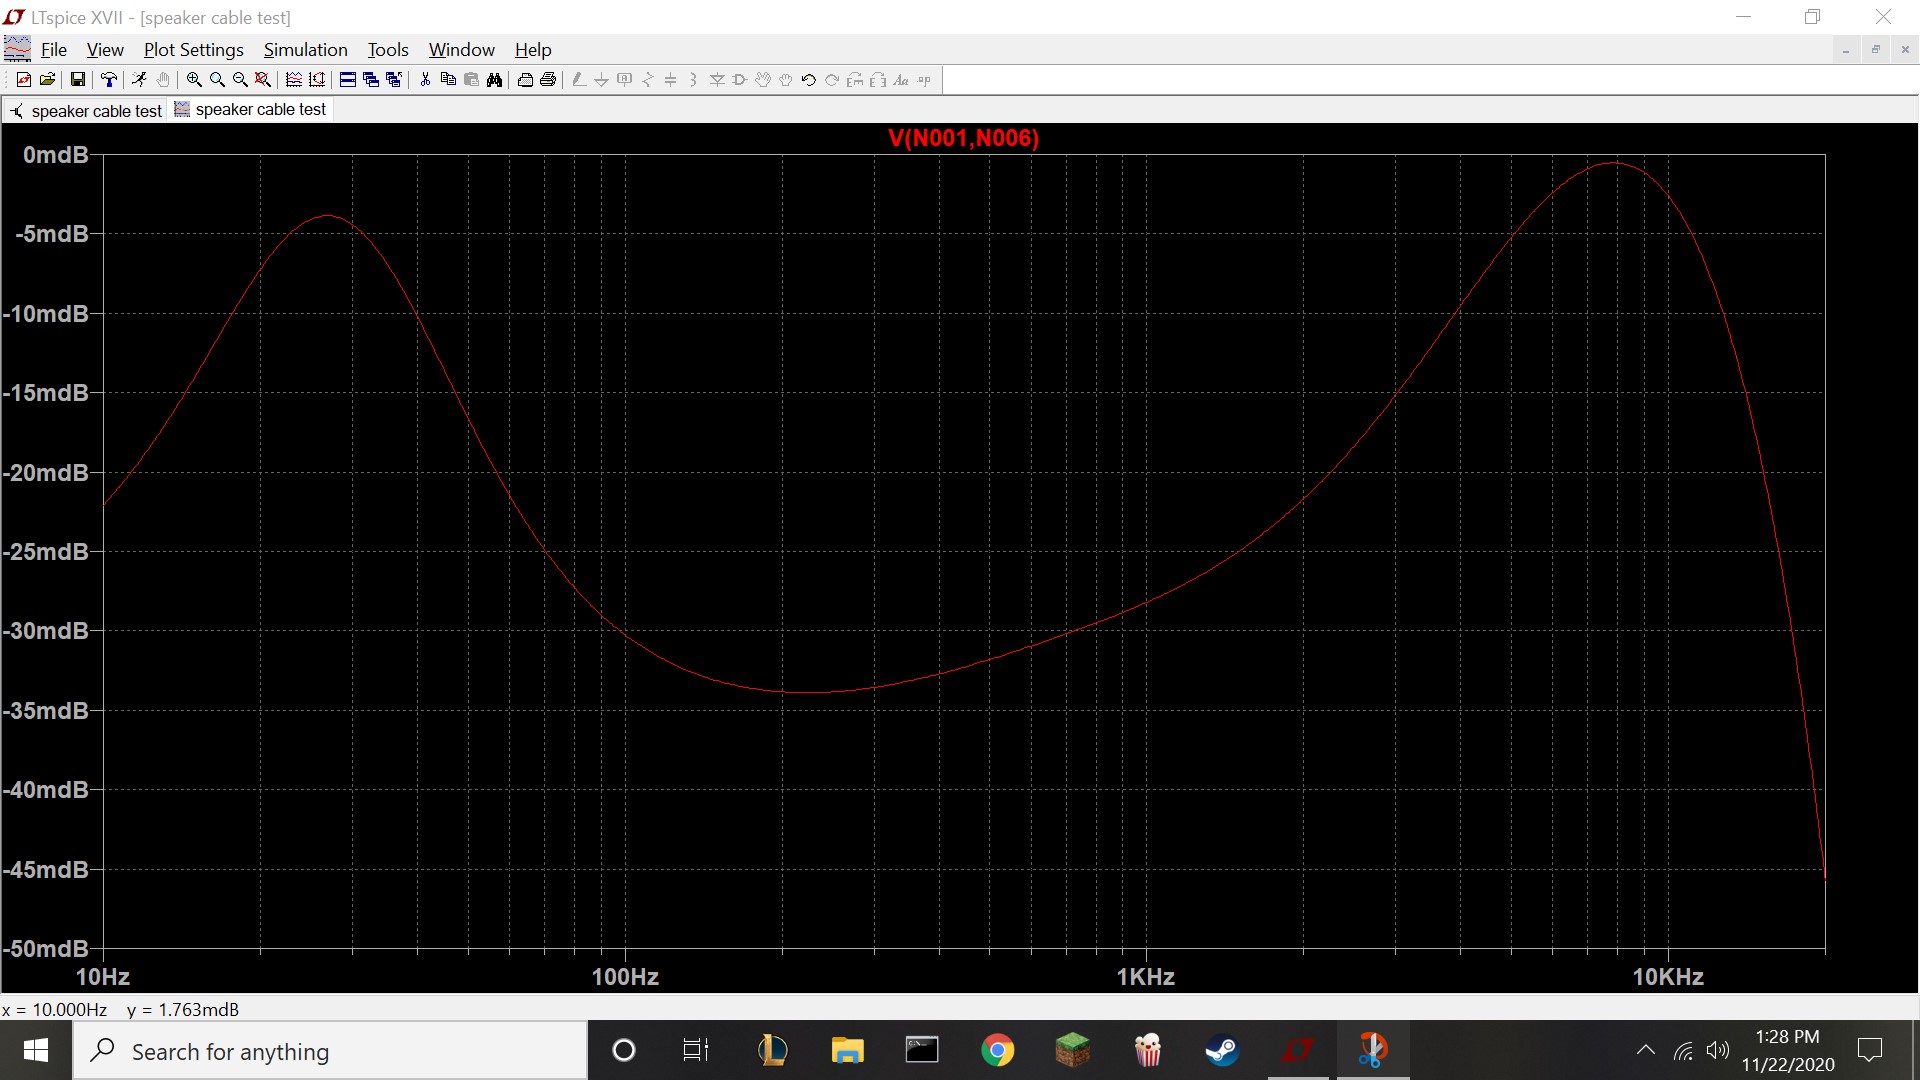The image size is (1920, 1080).
Task: Click the Undo arrow icon
Action: [x=809, y=80]
